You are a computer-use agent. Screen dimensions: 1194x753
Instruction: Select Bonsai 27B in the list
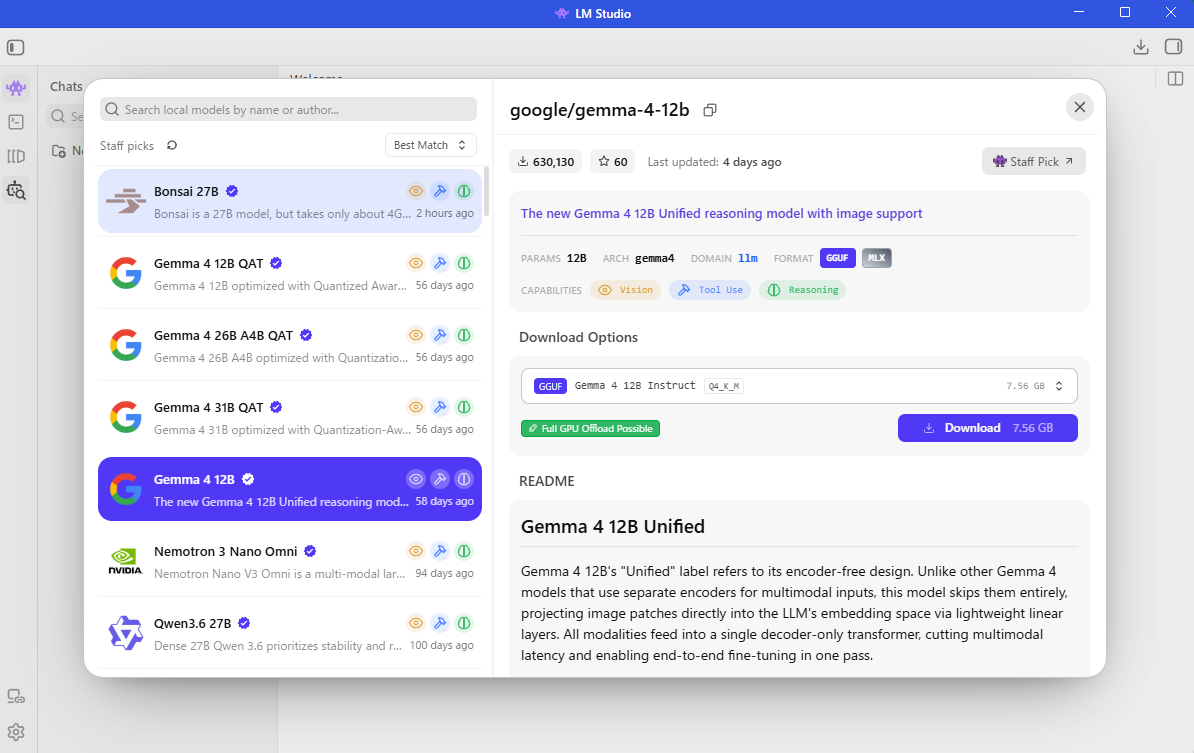290,201
